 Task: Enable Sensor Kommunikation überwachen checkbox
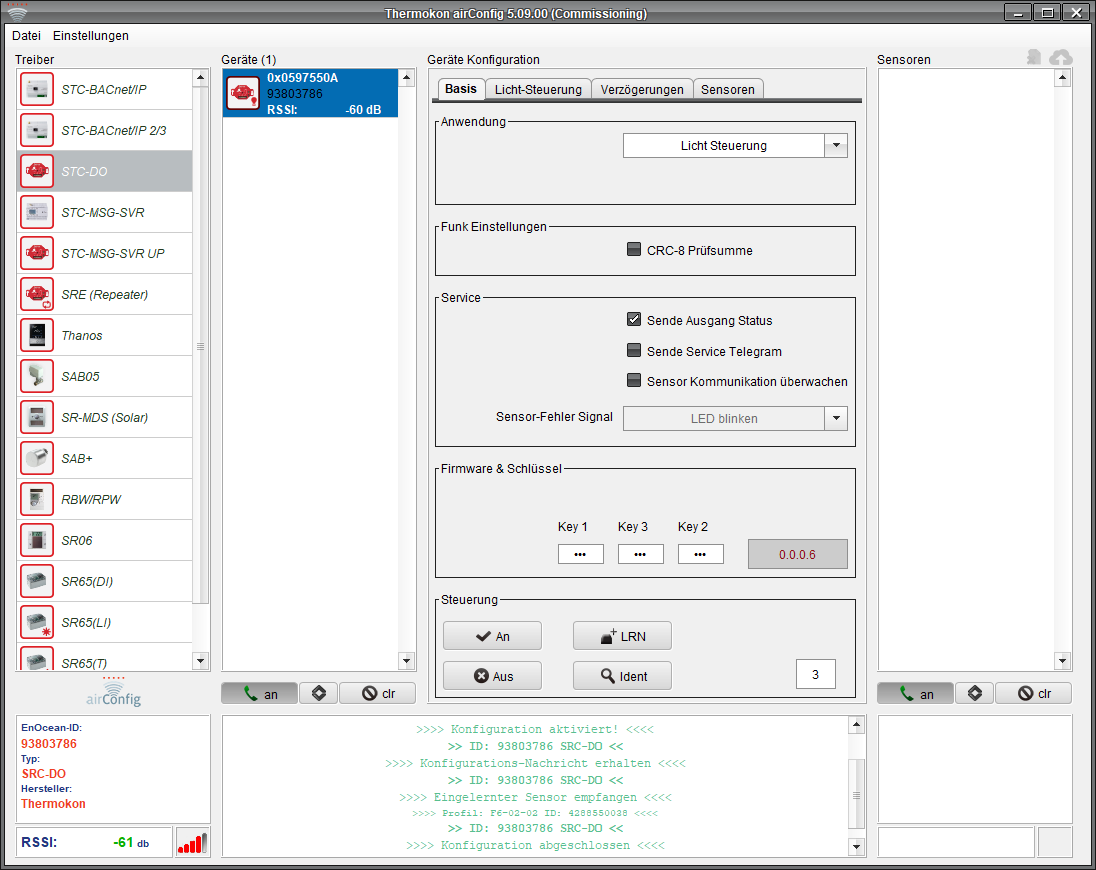[x=634, y=381]
